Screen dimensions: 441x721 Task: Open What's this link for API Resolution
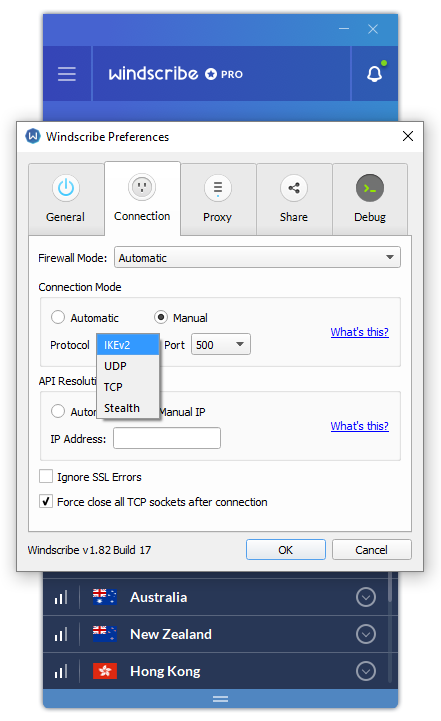point(359,426)
